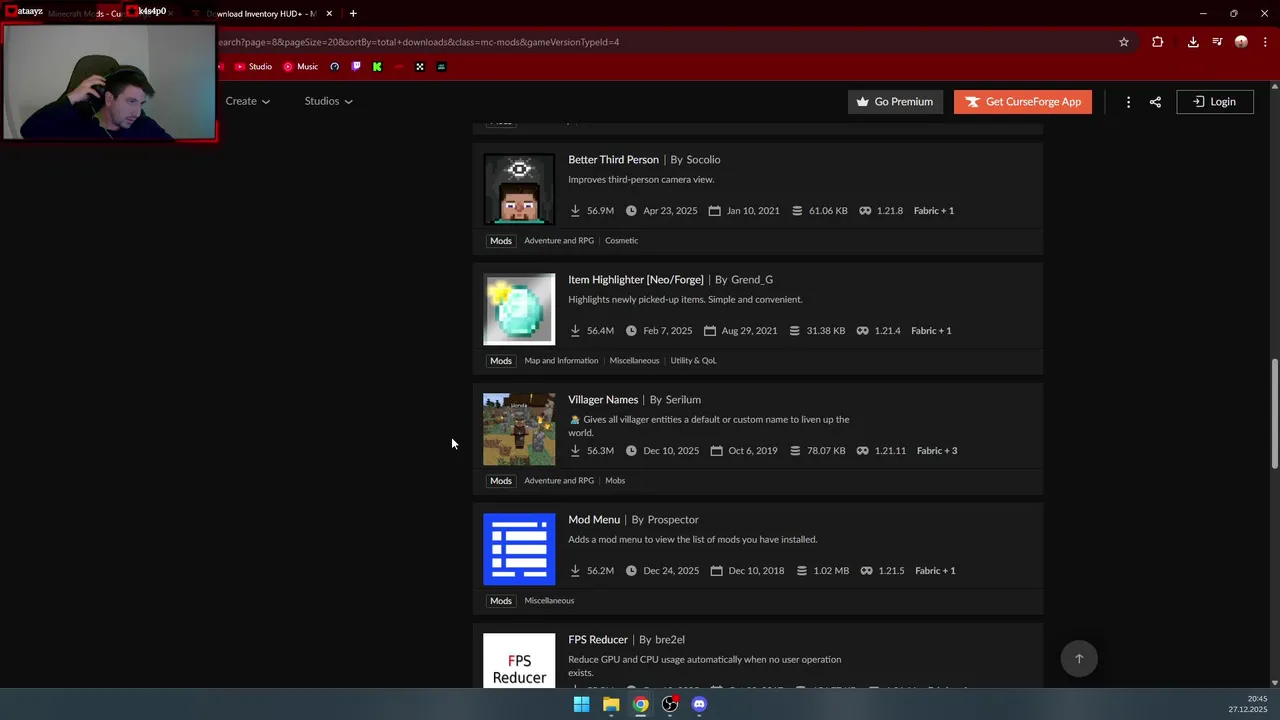Open the Item Highlighter diamond thumbnail

519,309
